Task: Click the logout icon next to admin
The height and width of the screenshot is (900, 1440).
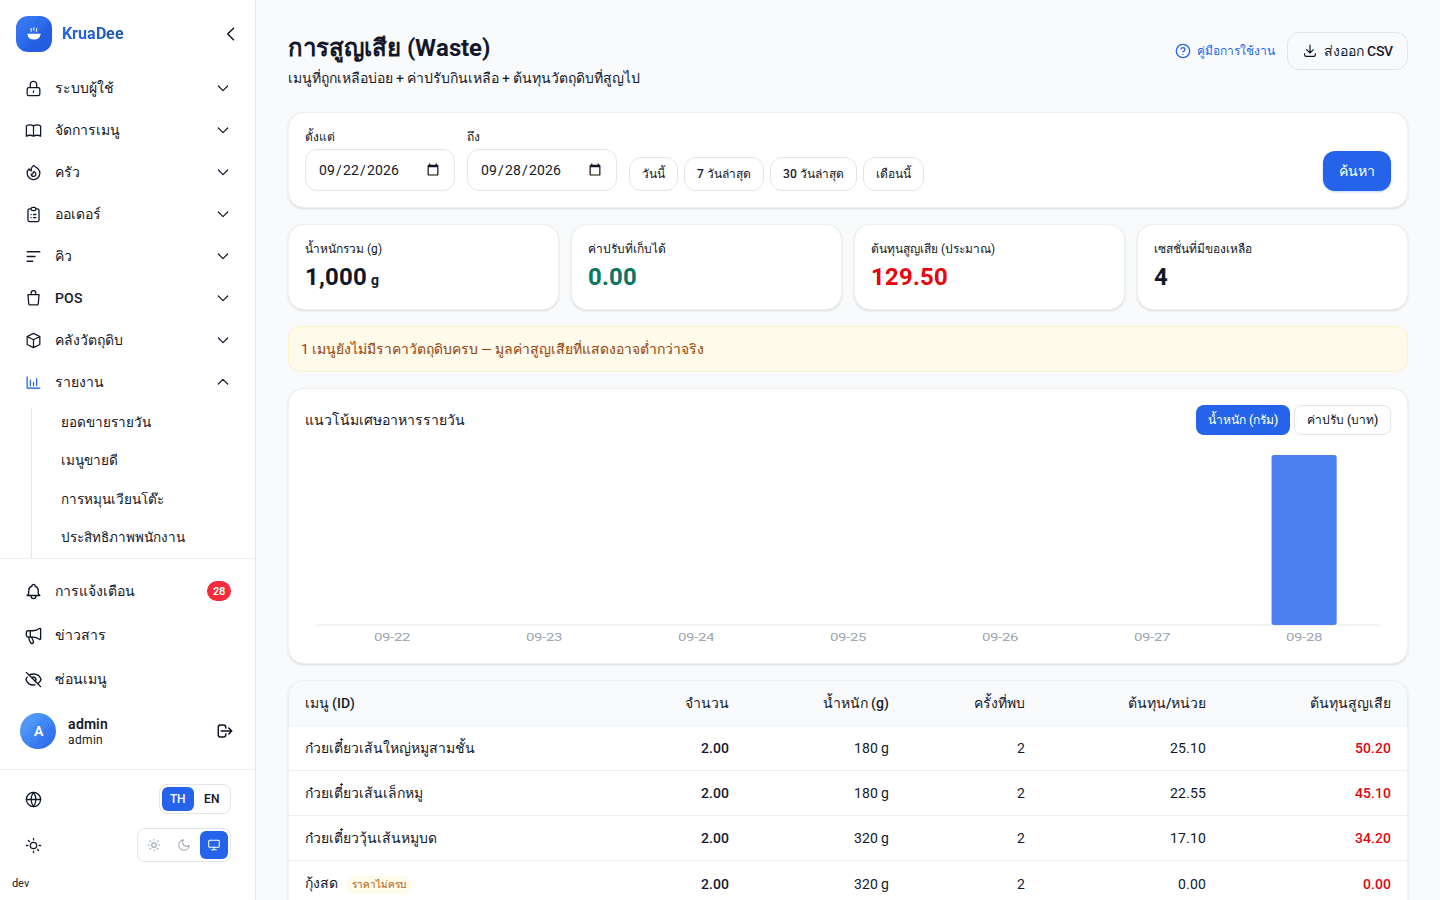Action: 225,731
